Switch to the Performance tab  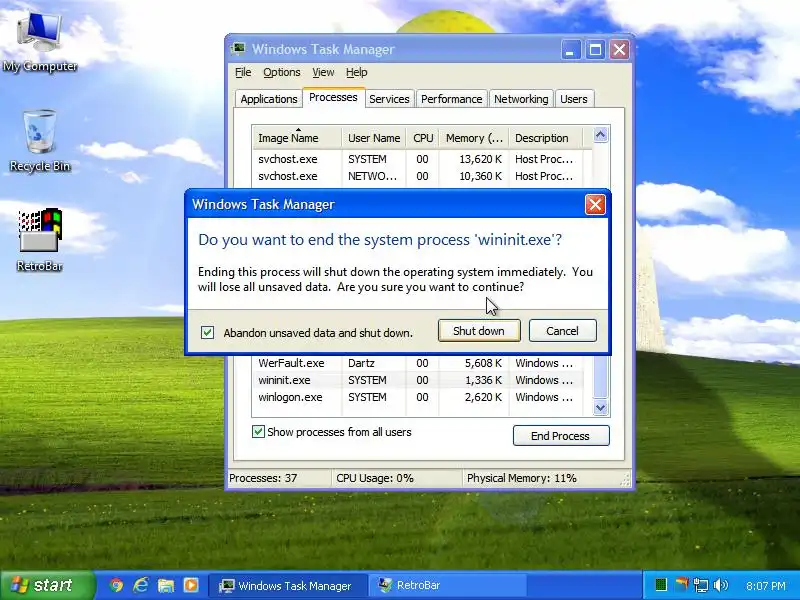pyautogui.click(x=452, y=99)
